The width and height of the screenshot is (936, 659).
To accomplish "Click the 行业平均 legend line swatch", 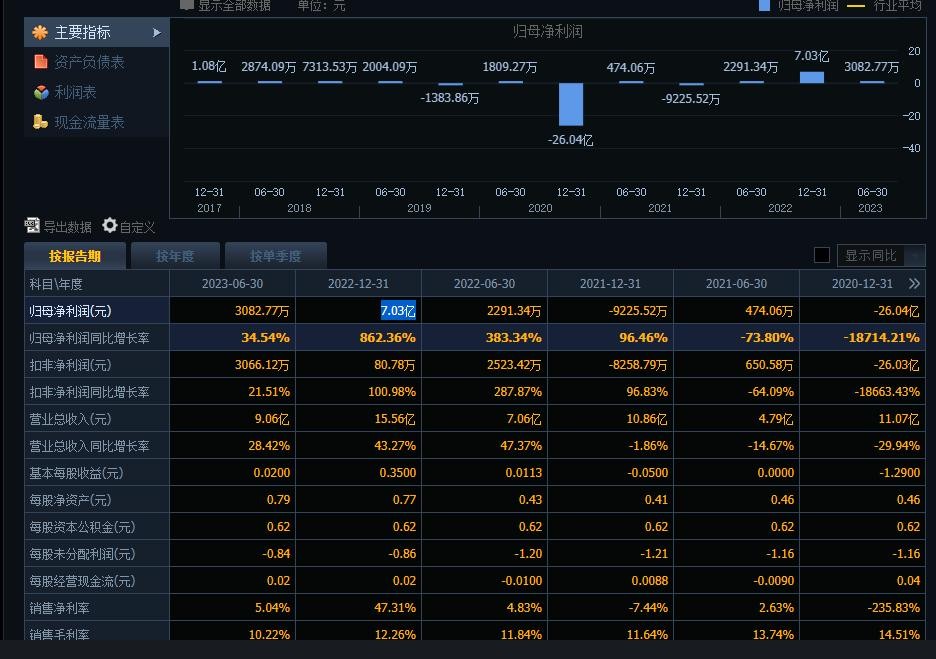I will (x=856, y=5).
